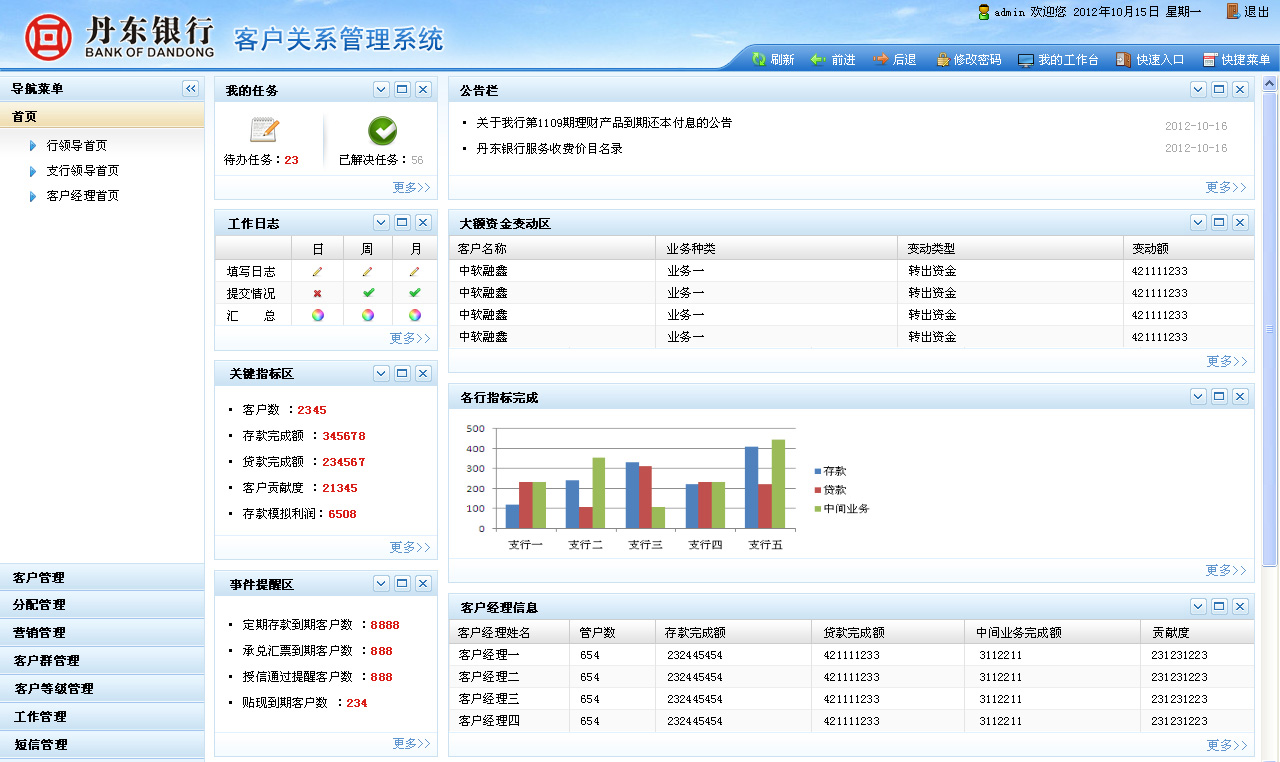This screenshot has height=762, width=1280.
Task: Click the back (后退) arrow icon
Action: tap(880, 60)
